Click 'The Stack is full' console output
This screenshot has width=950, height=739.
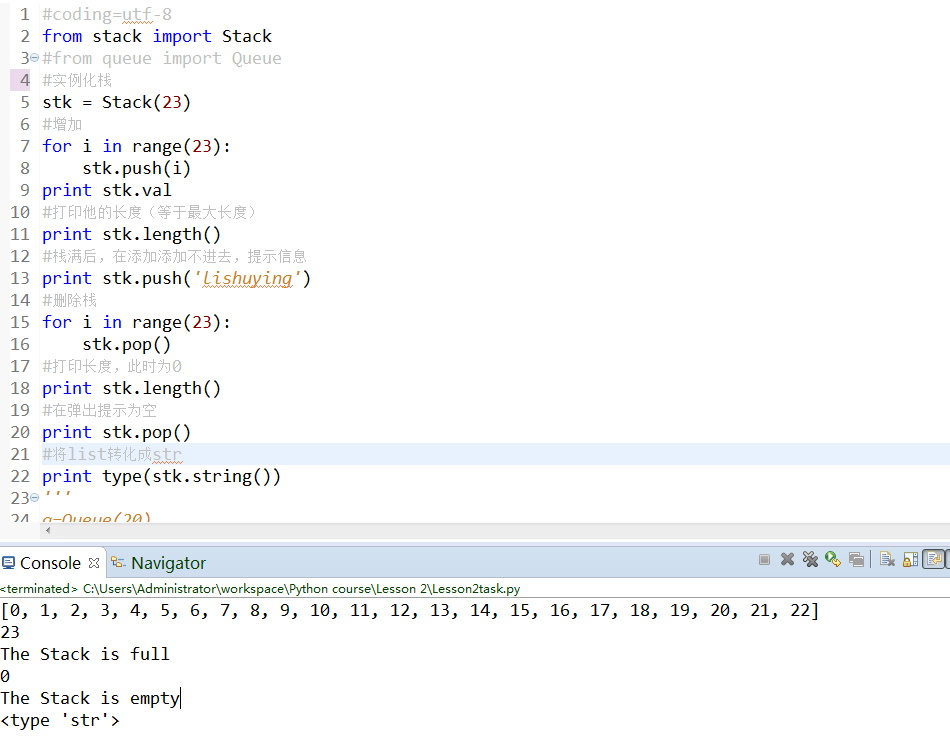85,654
